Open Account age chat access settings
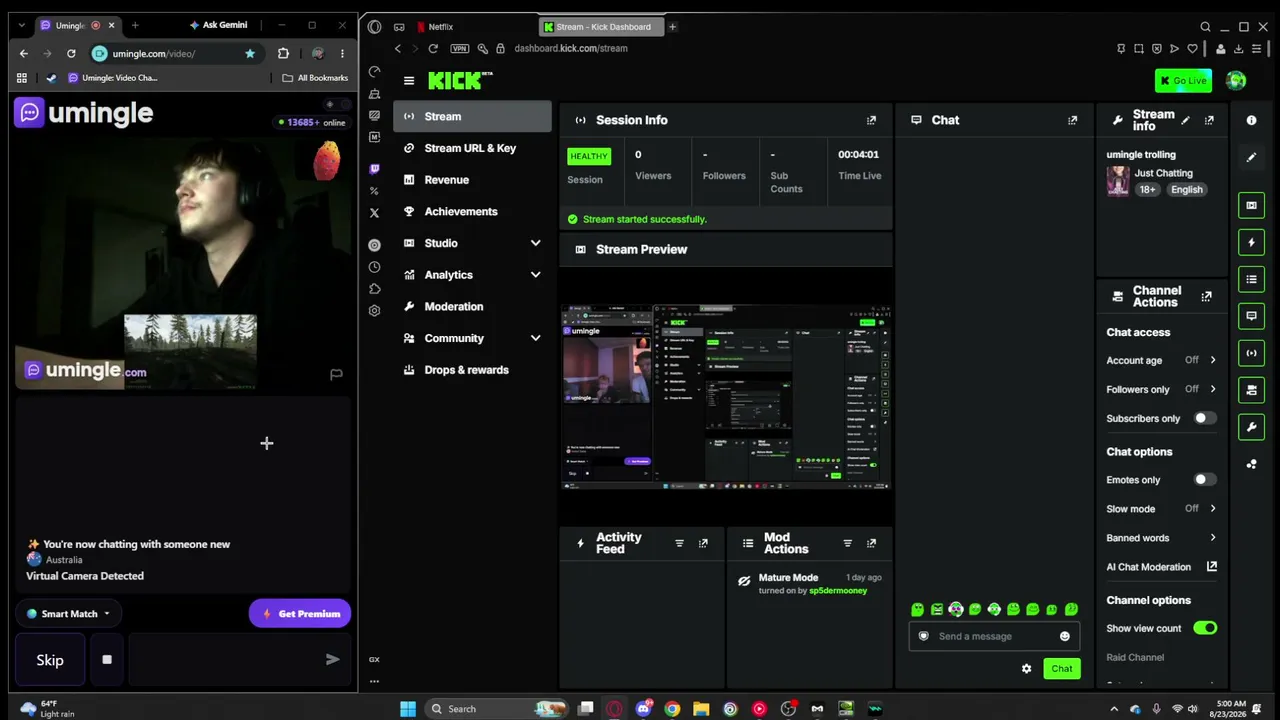The image size is (1280, 720). click(1161, 360)
